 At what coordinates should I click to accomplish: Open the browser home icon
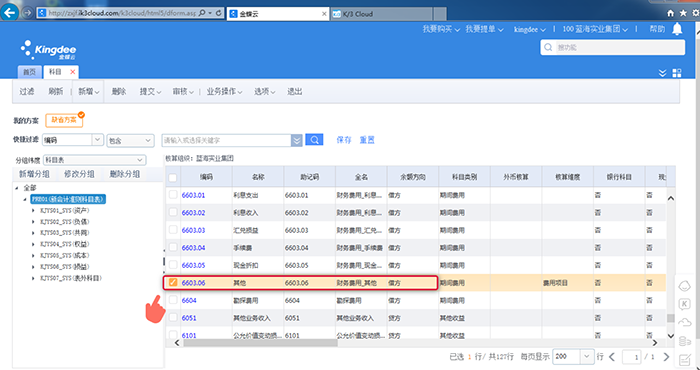671,14
